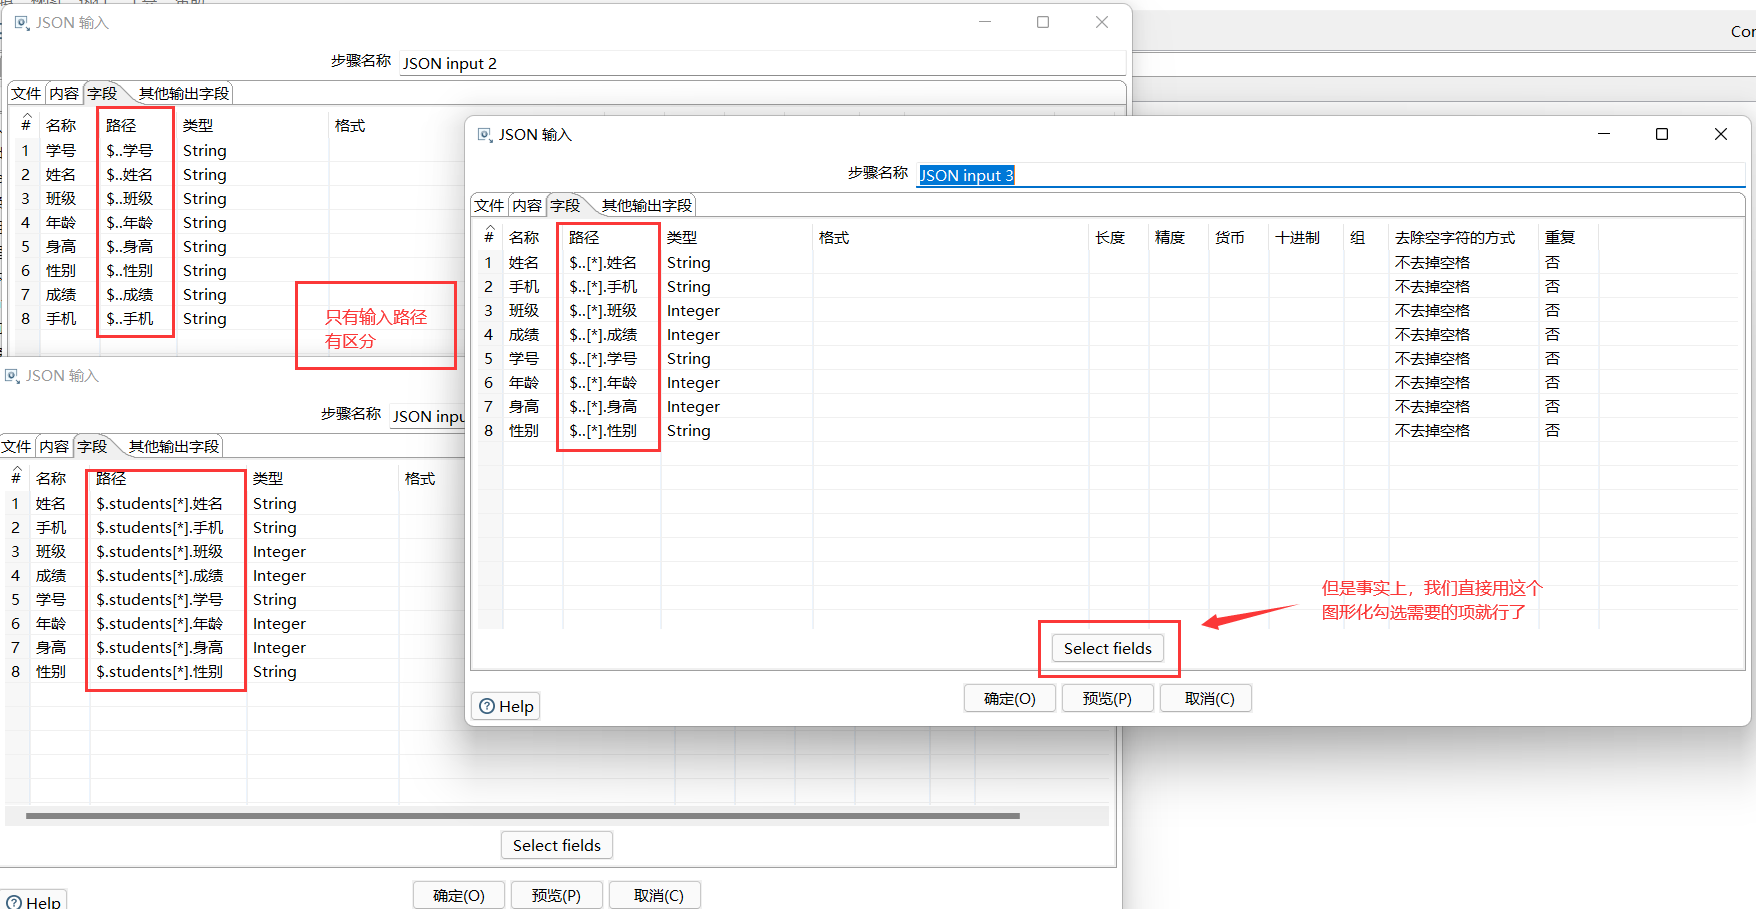Minimize the JSON input 3 dialog window

(1604, 134)
